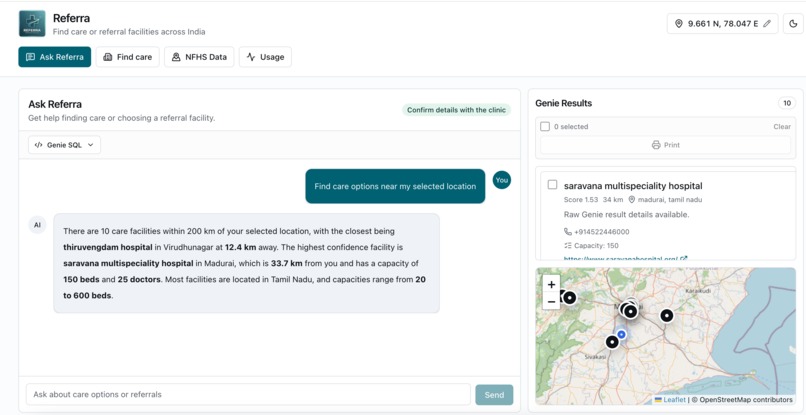Click the results count badge 10
This screenshot has height=415, width=806.
coord(786,103)
